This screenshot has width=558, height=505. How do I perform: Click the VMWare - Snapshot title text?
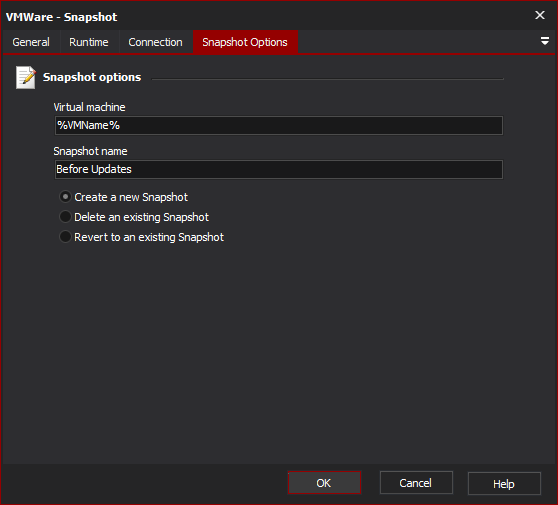coord(61,17)
